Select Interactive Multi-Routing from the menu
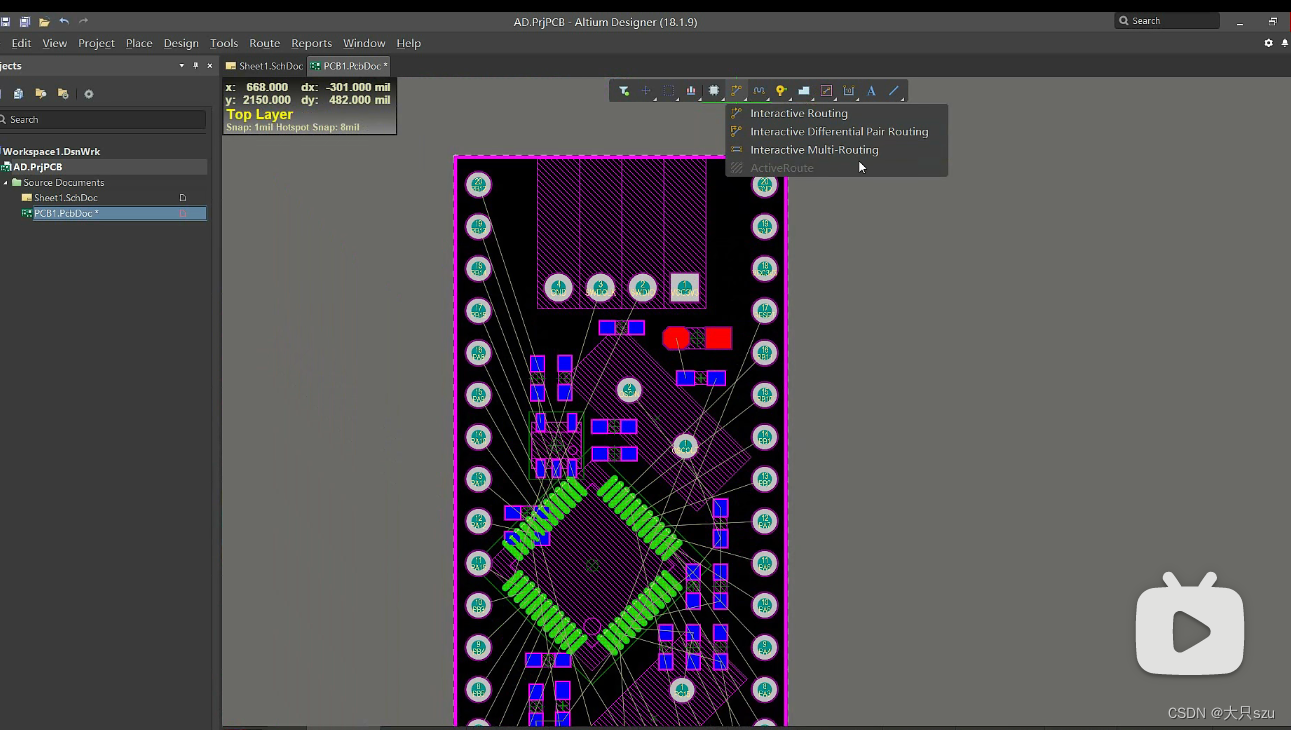1291x730 pixels. point(814,150)
